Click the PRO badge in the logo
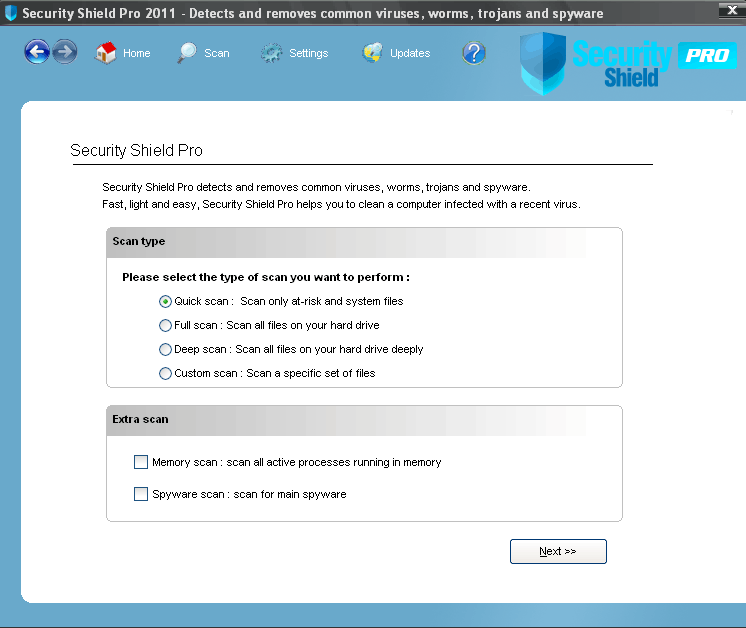Image resolution: width=746 pixels, height=628 pixels. coord(707,55)
